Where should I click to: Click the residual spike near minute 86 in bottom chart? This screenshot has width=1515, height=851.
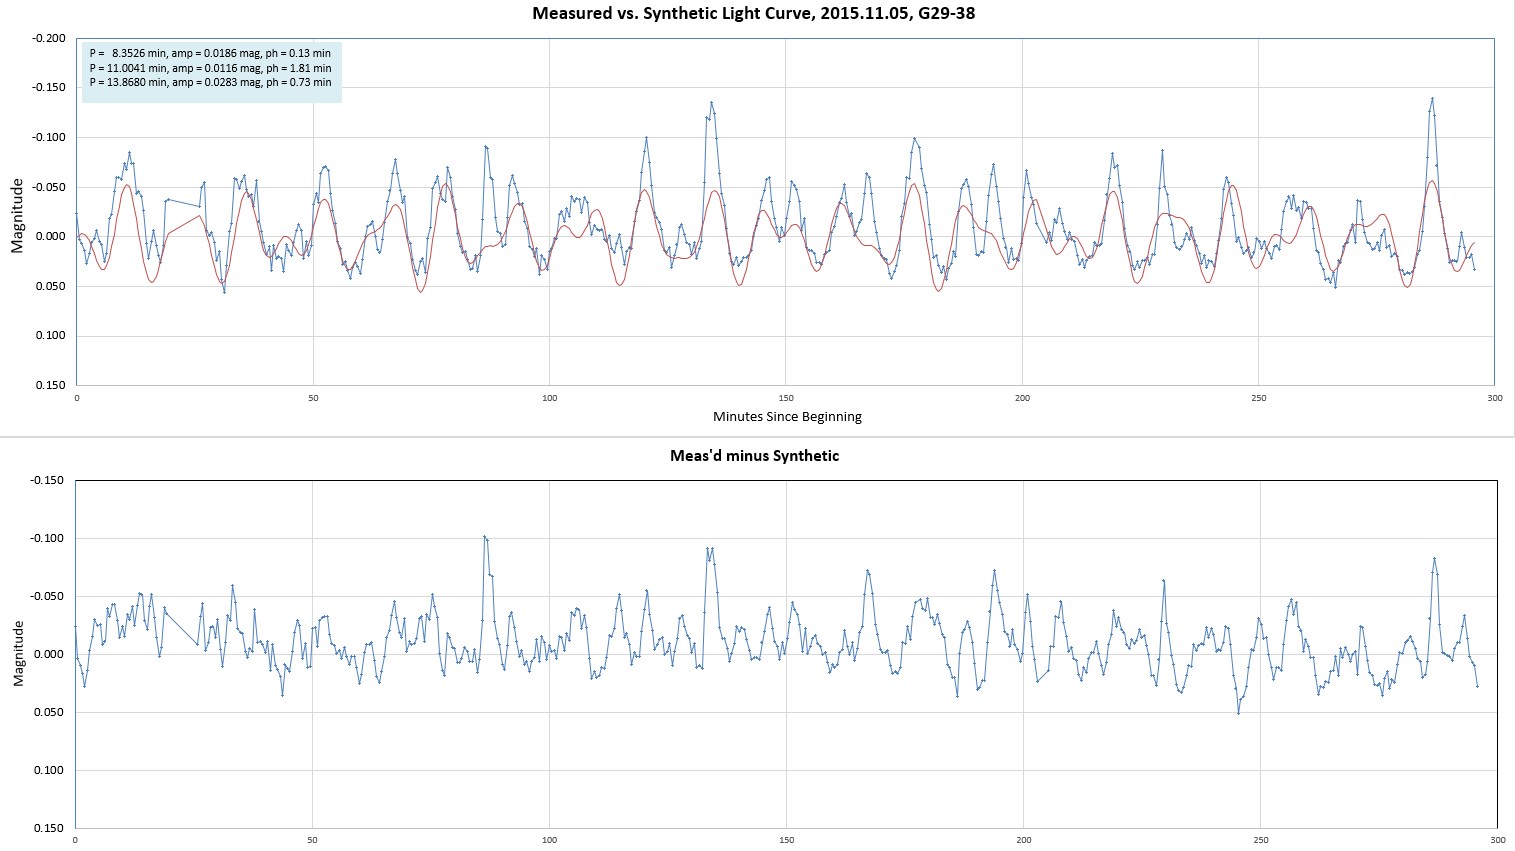(x=484, y=537)
